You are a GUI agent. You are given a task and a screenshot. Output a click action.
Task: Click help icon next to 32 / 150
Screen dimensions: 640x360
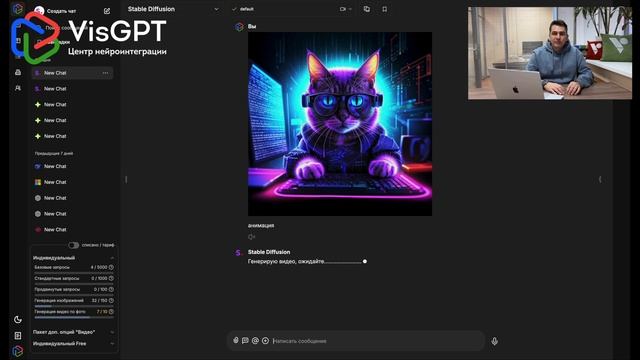pos(111,300)
